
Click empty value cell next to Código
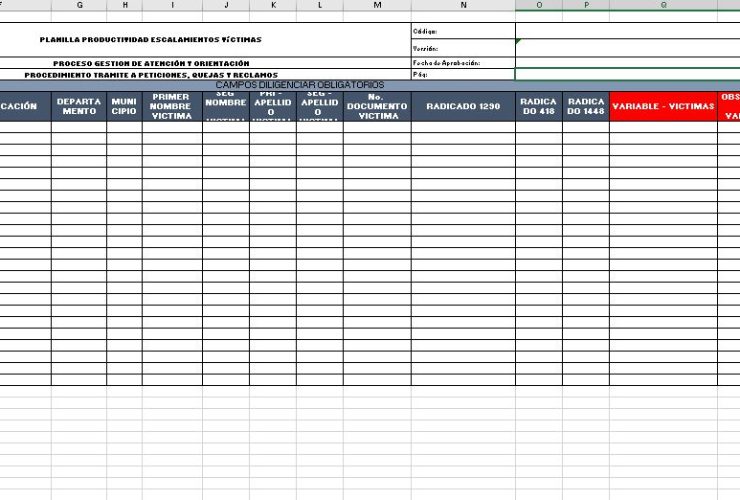(x=628, y=31)
